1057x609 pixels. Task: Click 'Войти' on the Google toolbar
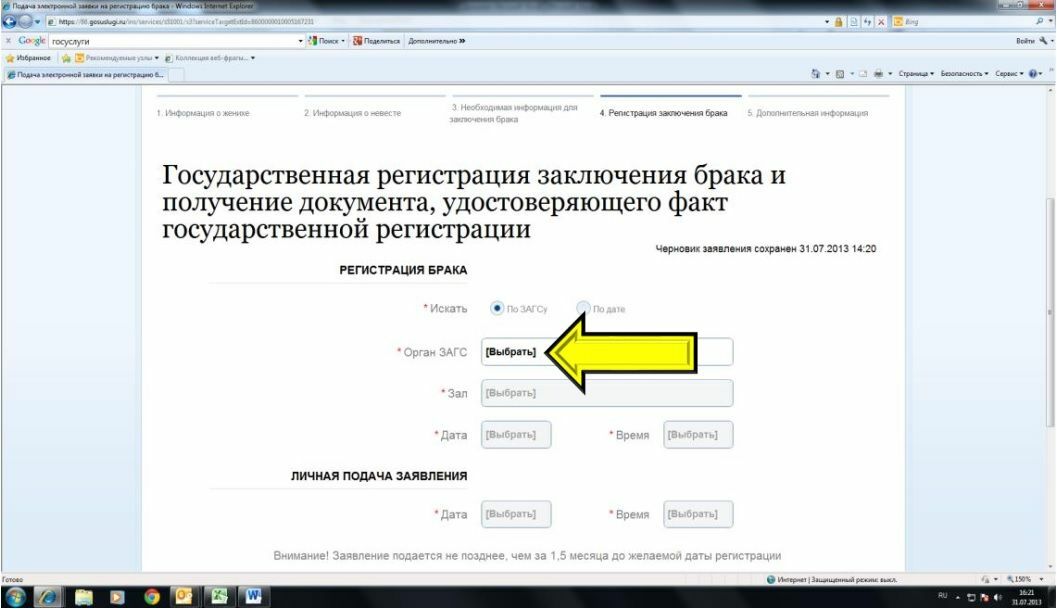(1025, 41)
